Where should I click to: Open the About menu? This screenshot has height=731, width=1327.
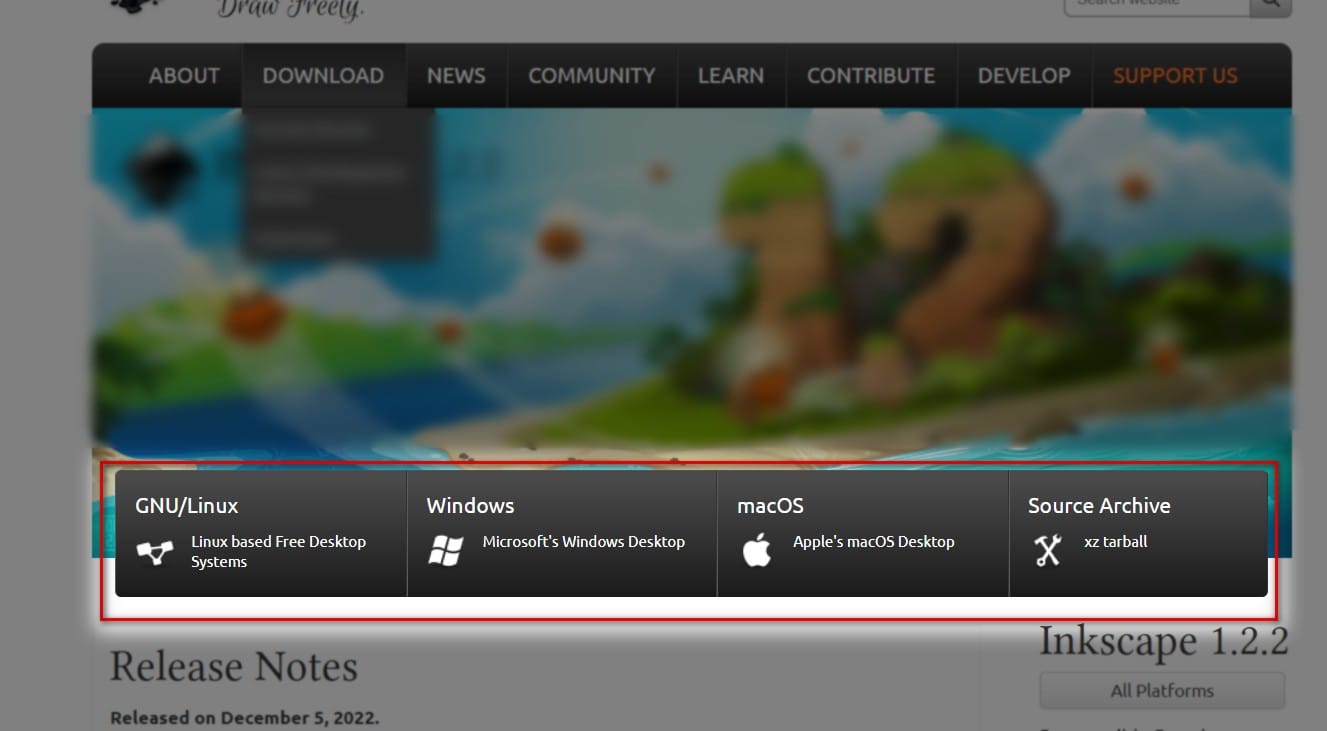pos(184,76)
